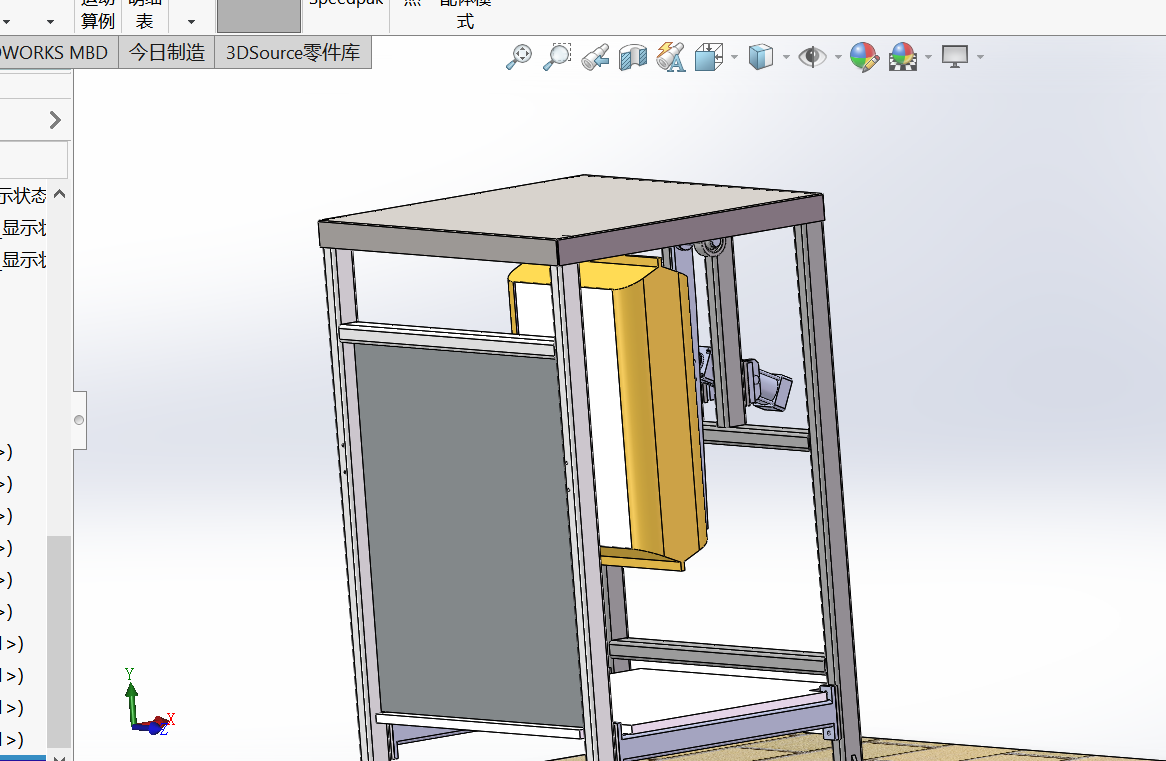
Task: Open the leftmost ribbon dropdown arrow
Action: 6,22
